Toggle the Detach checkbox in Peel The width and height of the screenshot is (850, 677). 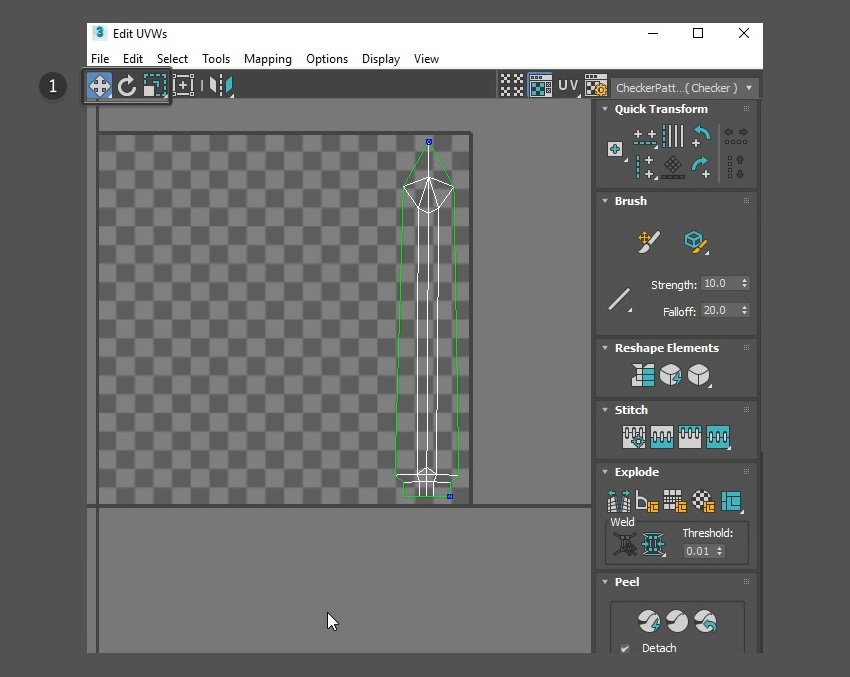pyautogui.click(x=625, y=649)
